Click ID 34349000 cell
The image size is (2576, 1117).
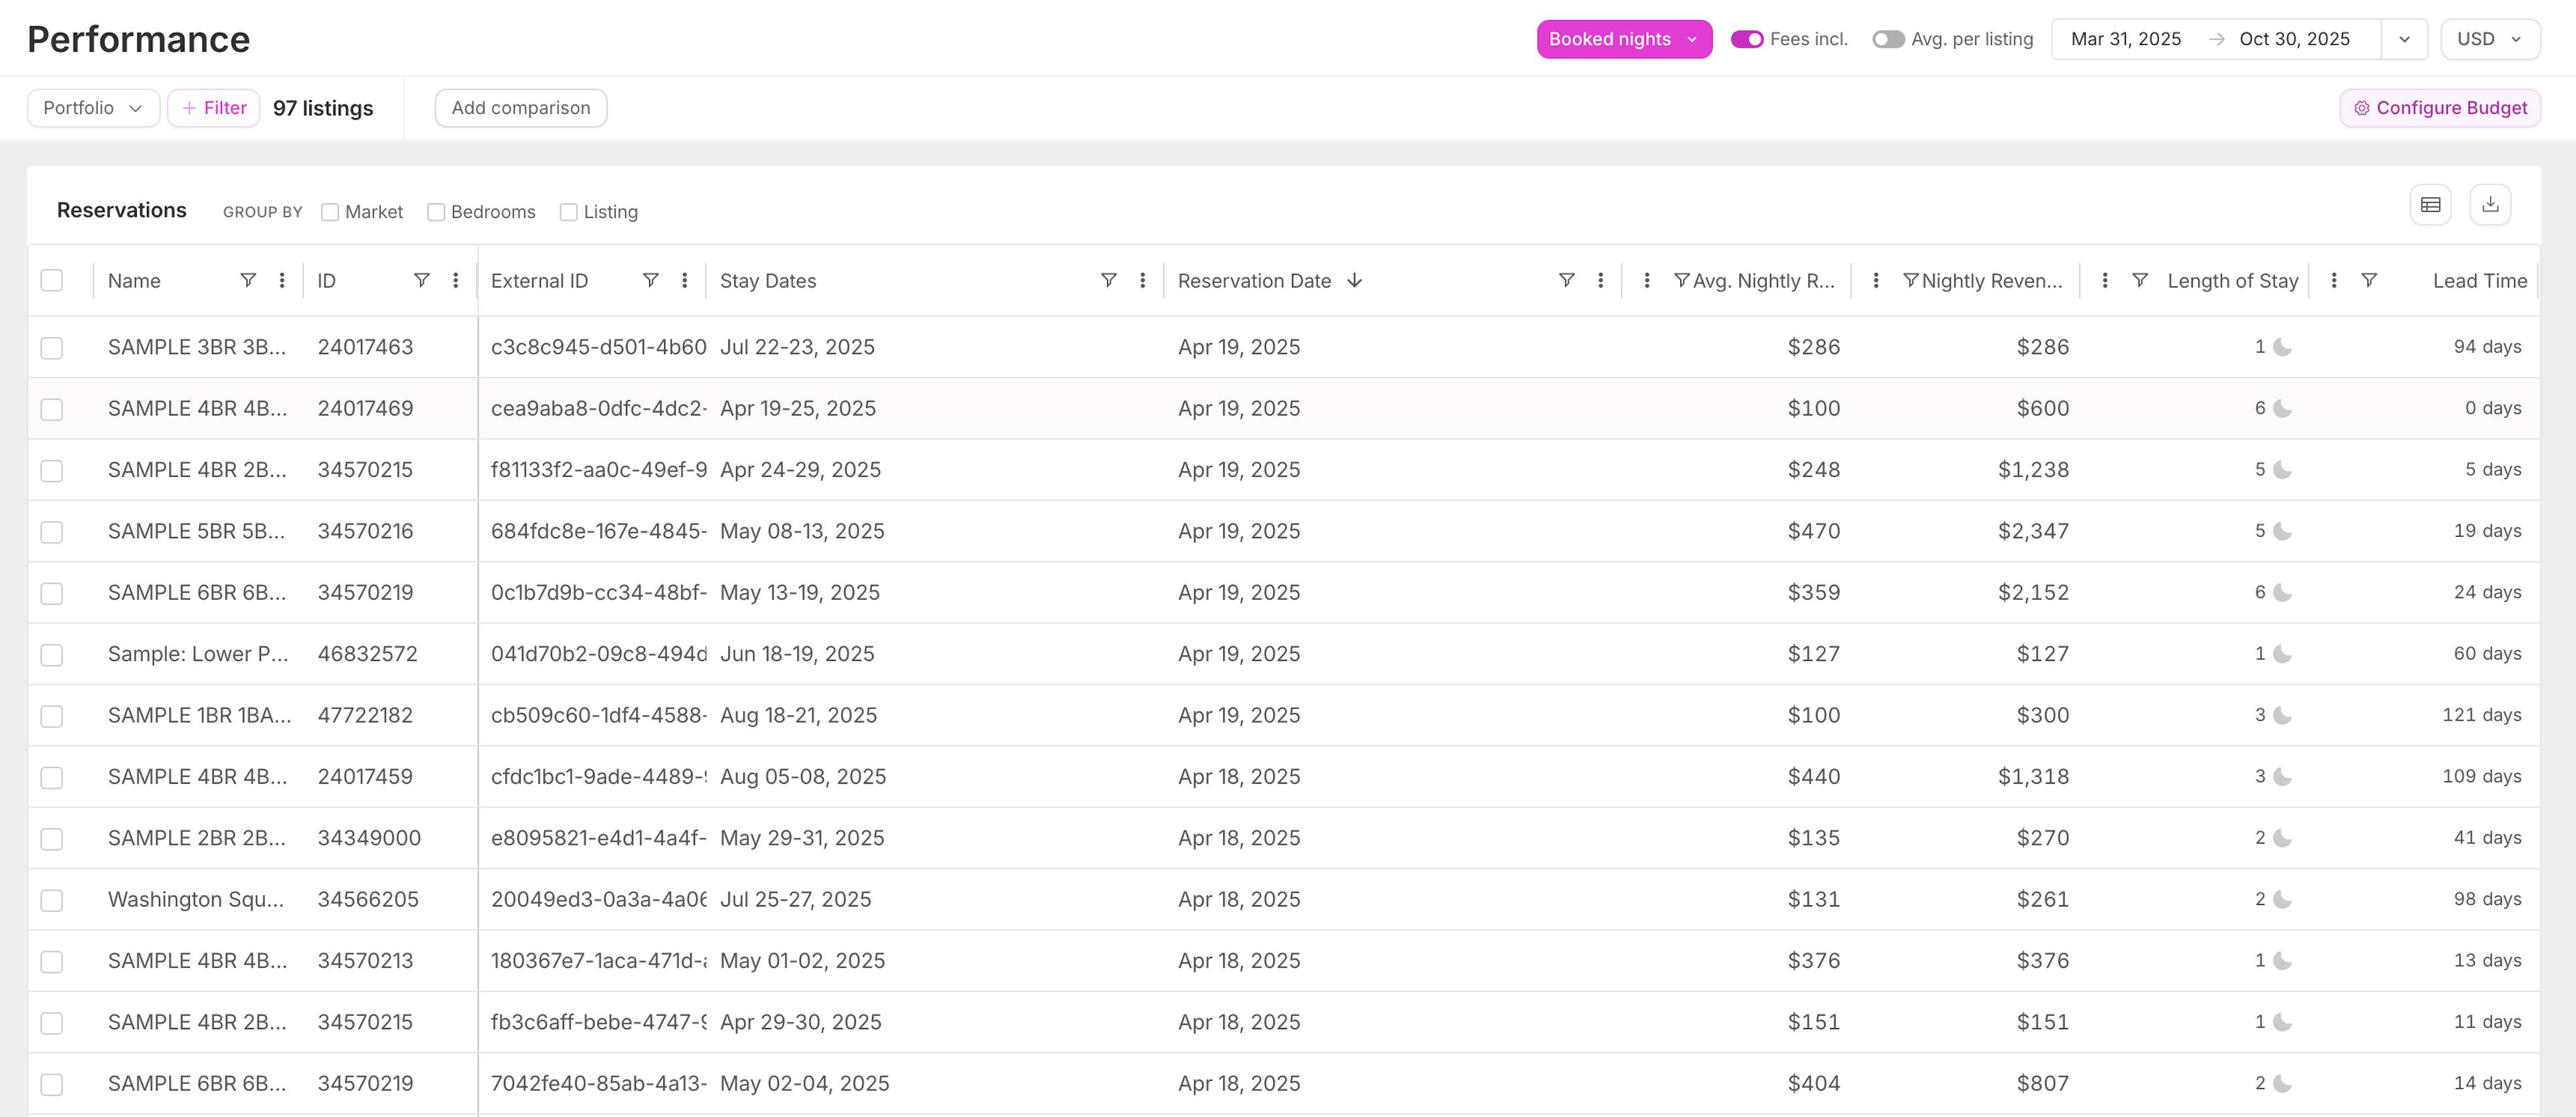(x=369, y=838)
